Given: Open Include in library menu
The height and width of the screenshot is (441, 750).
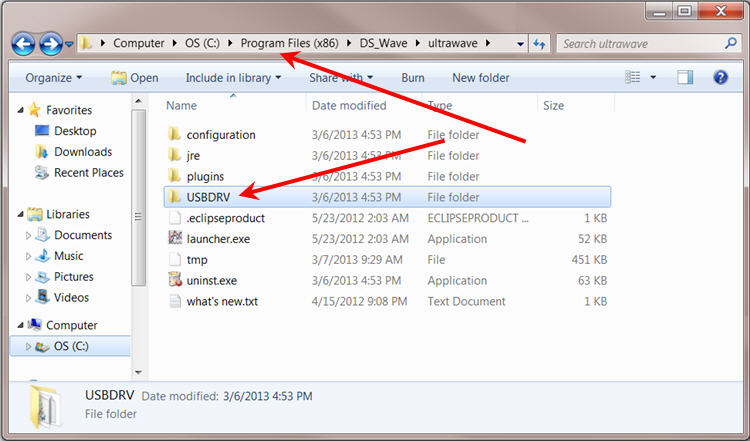Looking at the screenshot, I should [233, 77].
